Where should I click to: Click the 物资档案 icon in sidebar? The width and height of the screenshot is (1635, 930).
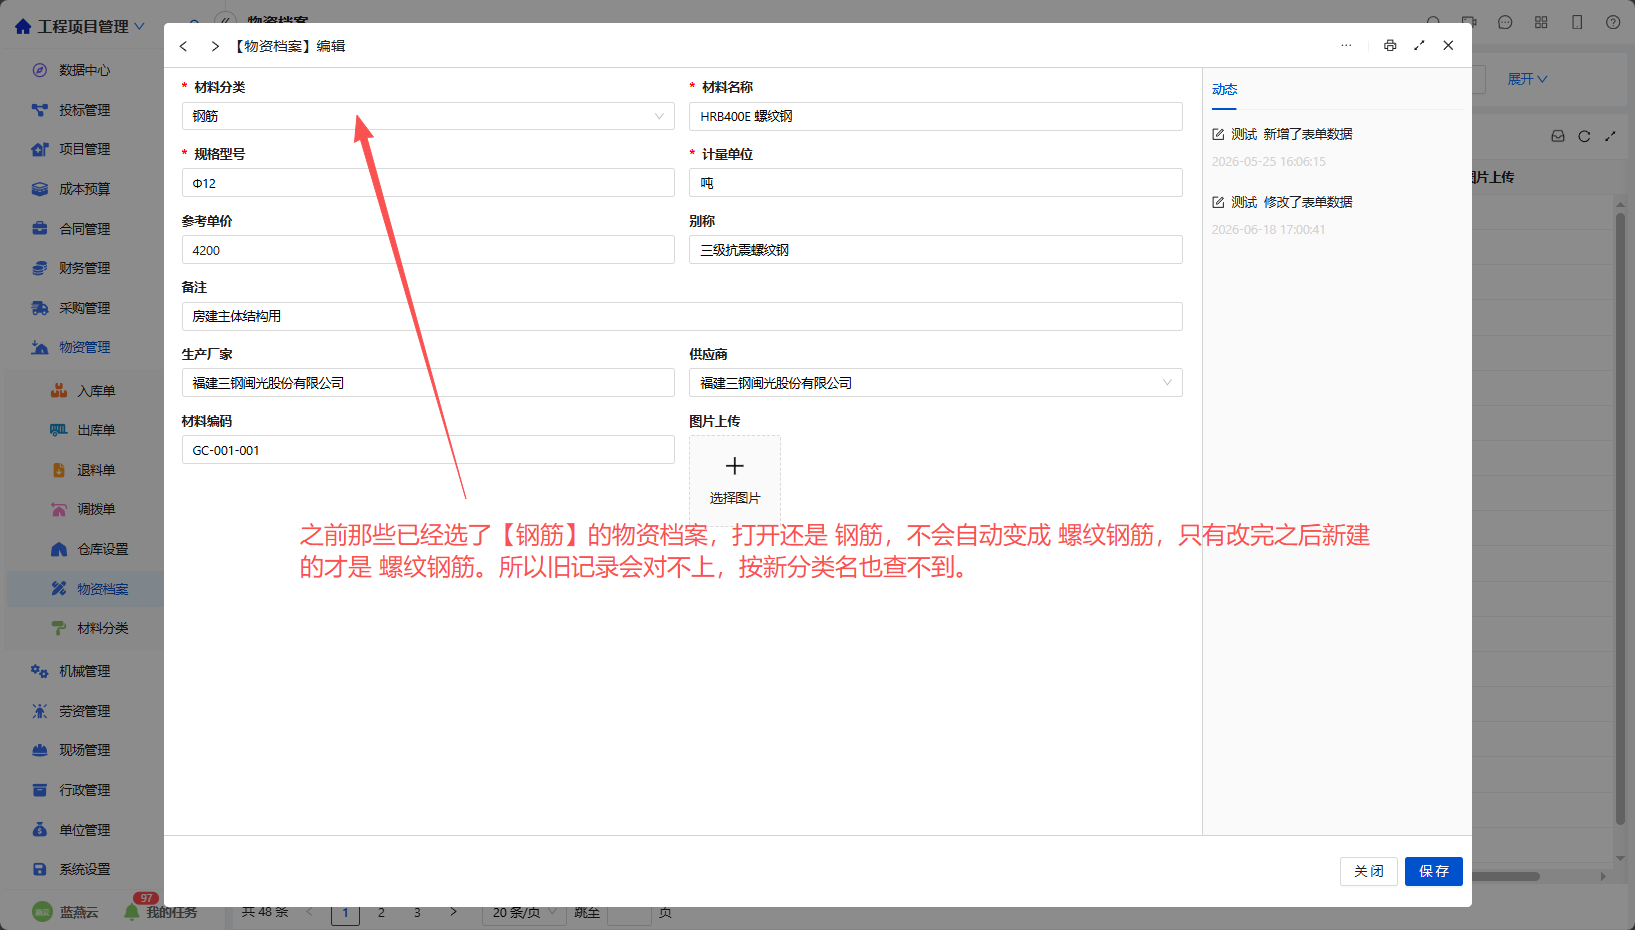click(x=59, y=589)
